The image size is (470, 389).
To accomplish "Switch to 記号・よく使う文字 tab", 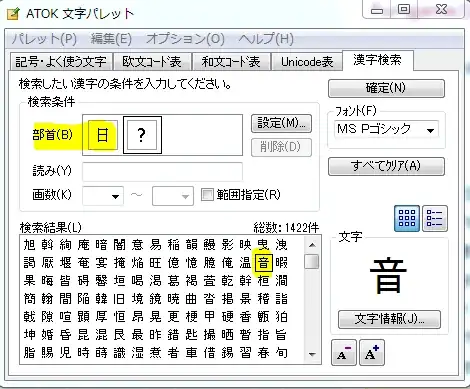I will click(61, 62).
